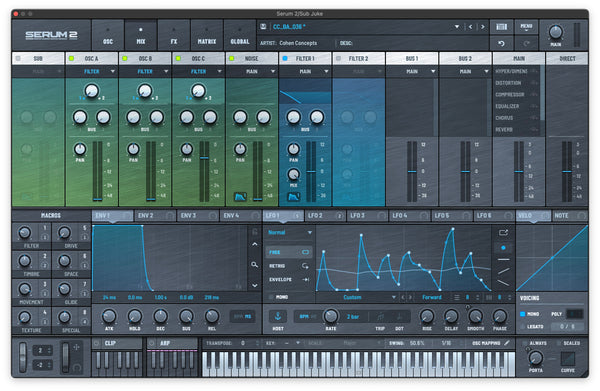The width and height of the screenshot is (600, 391).
Task: Click the Noise channel filter shape icon
Action: (240, 197)
